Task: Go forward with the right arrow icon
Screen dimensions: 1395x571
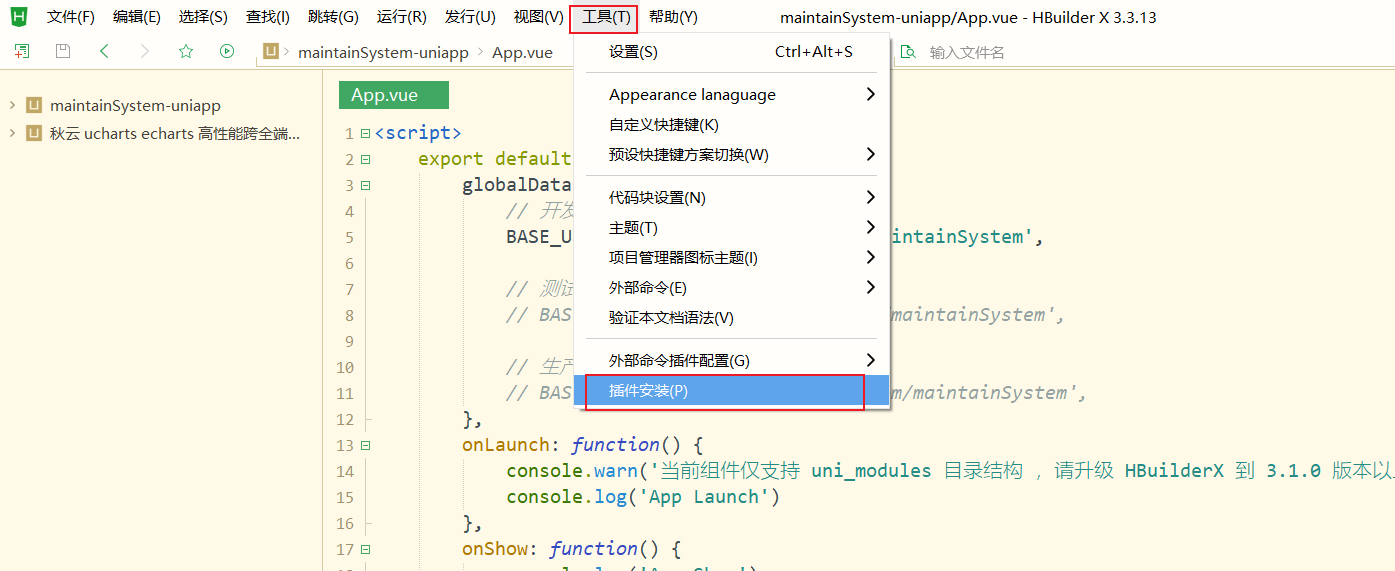Action: (145, 52)
